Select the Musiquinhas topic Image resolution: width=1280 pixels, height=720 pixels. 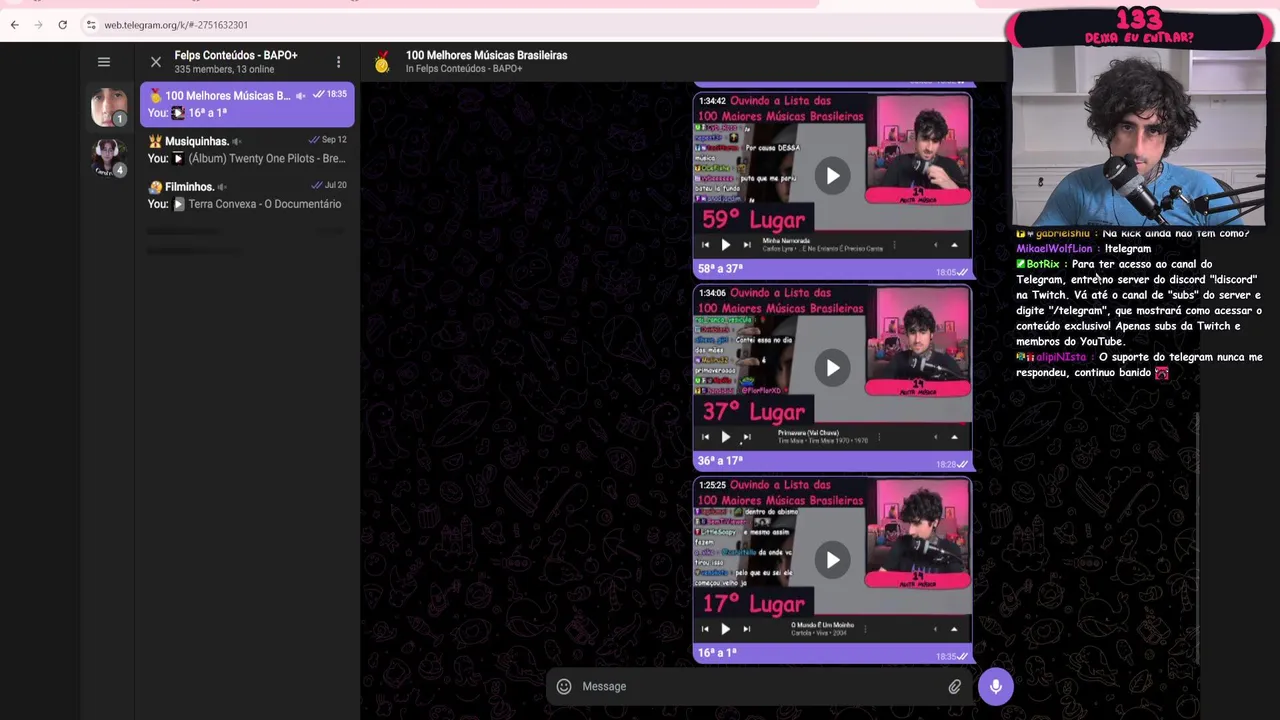tap(247, 150)
